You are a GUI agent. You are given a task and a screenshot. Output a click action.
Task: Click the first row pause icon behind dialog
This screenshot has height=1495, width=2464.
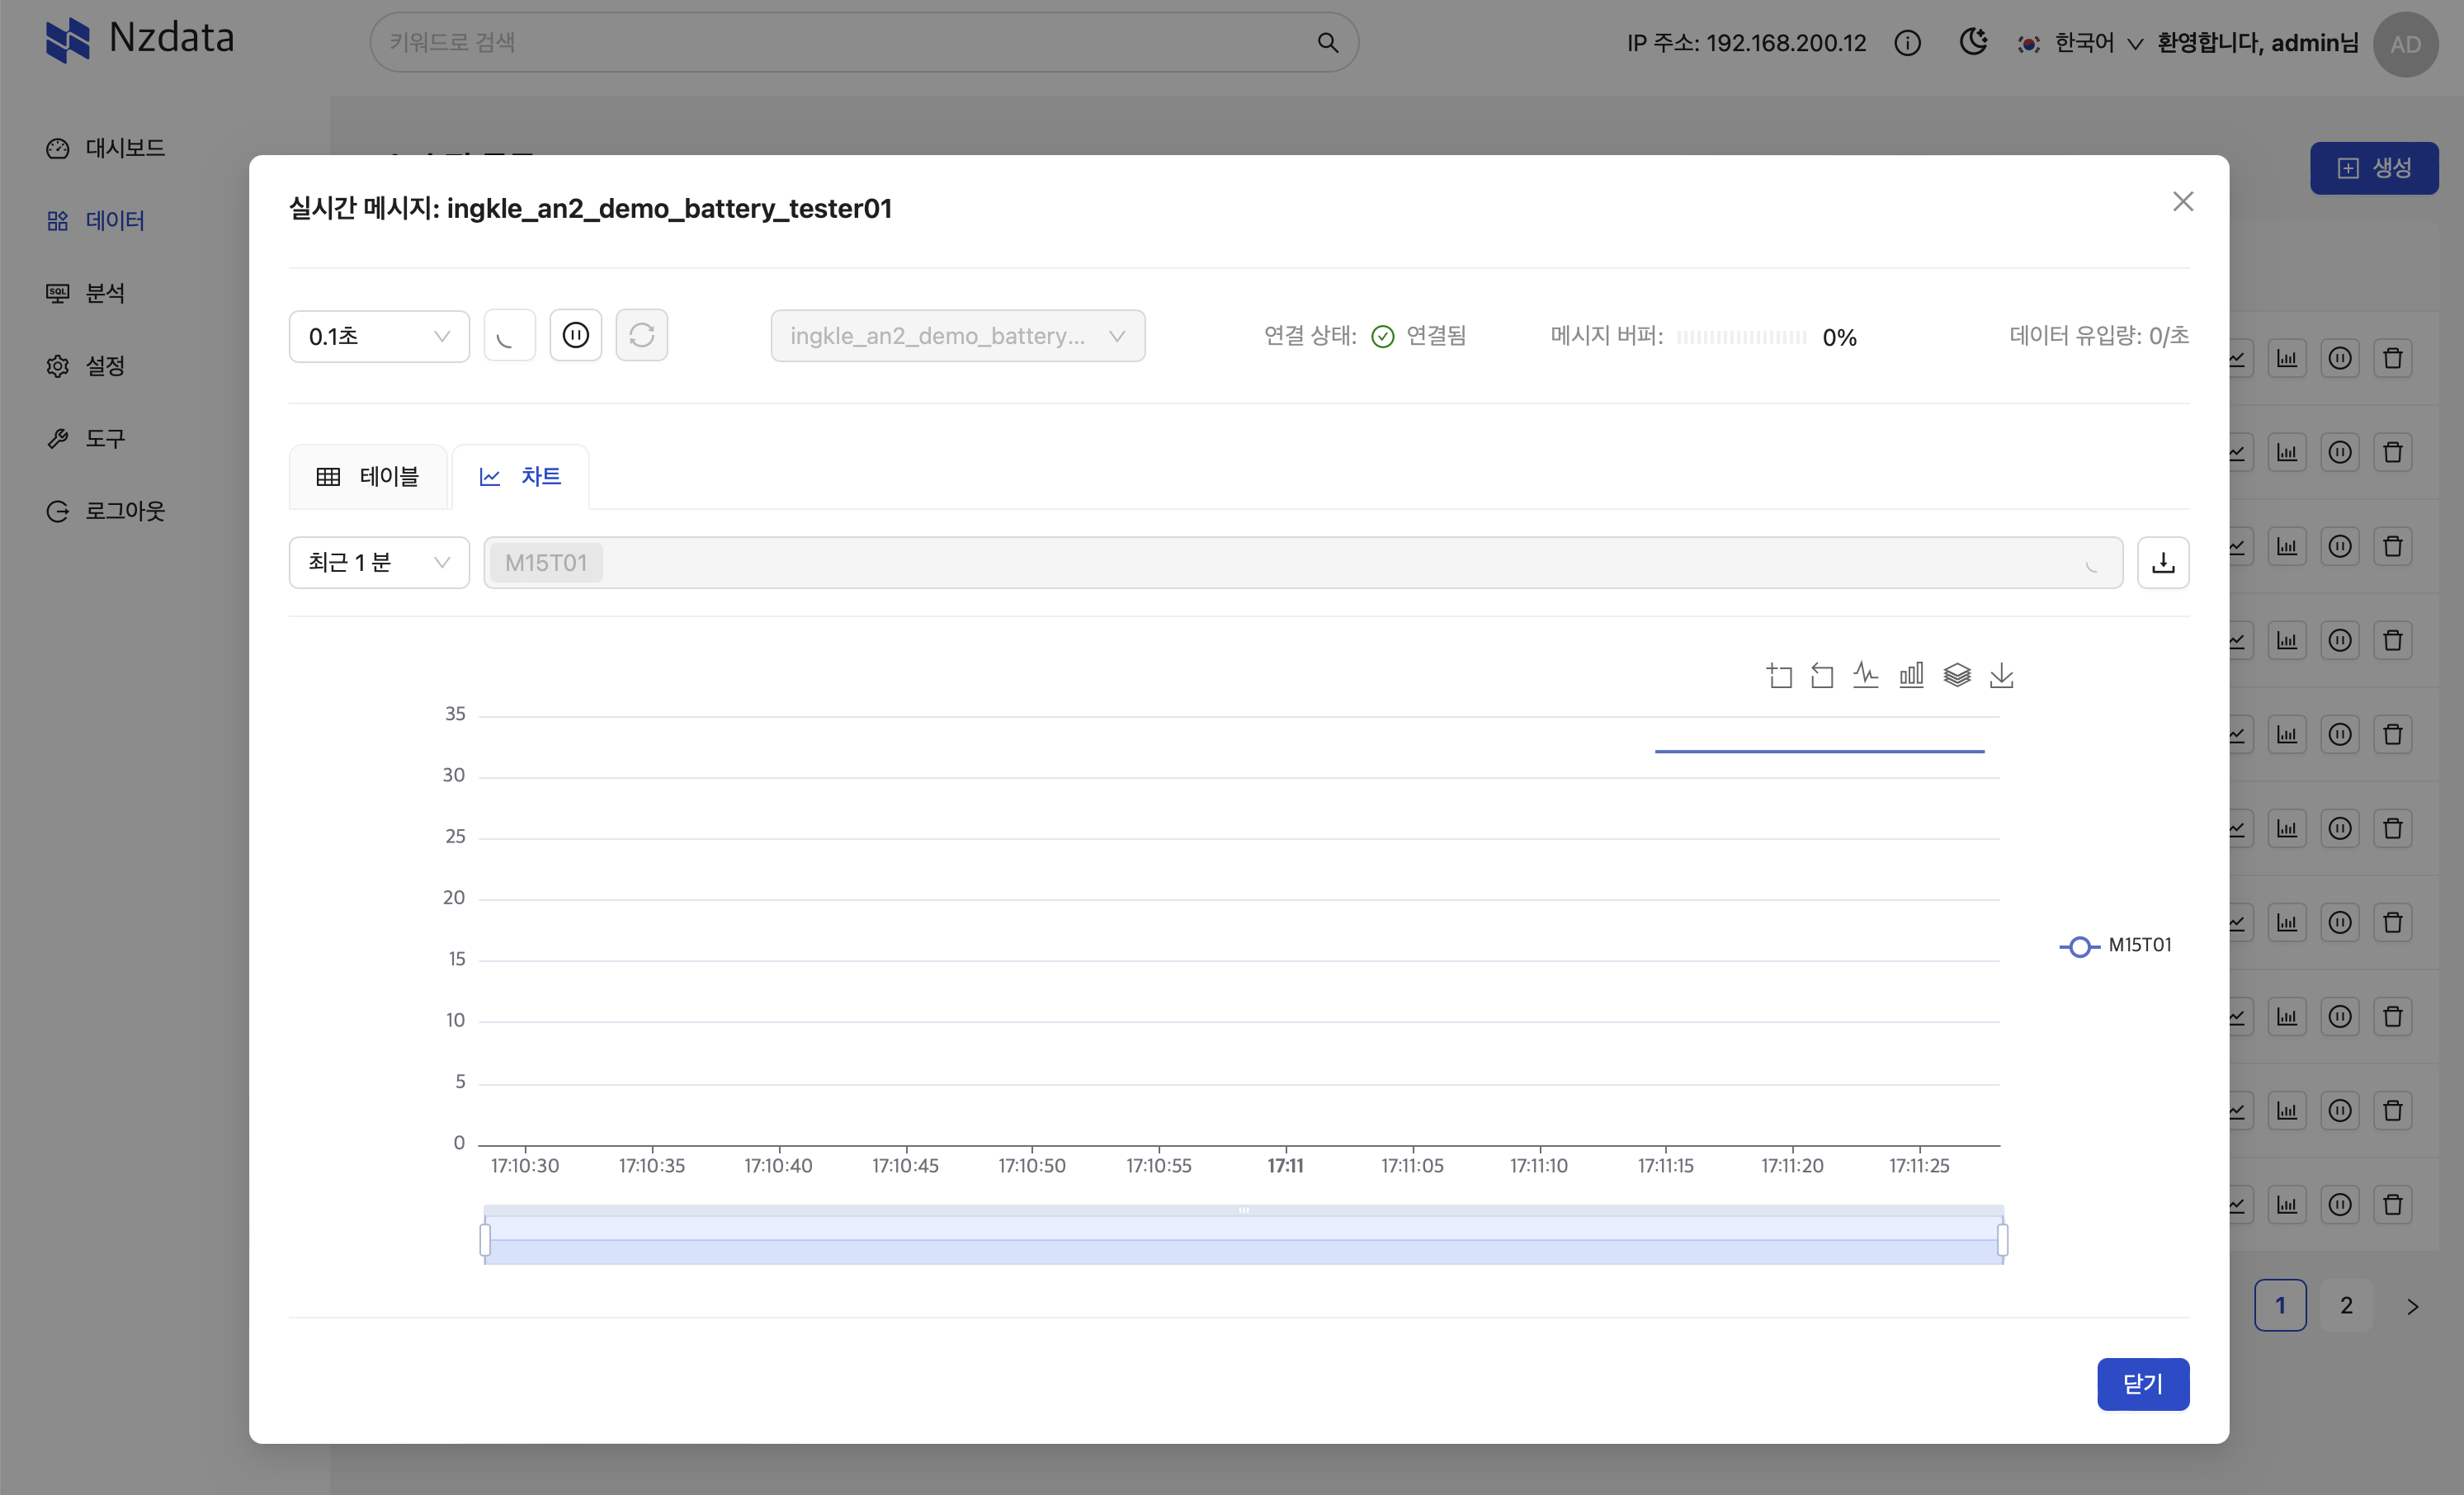[x=2340, y=358]
